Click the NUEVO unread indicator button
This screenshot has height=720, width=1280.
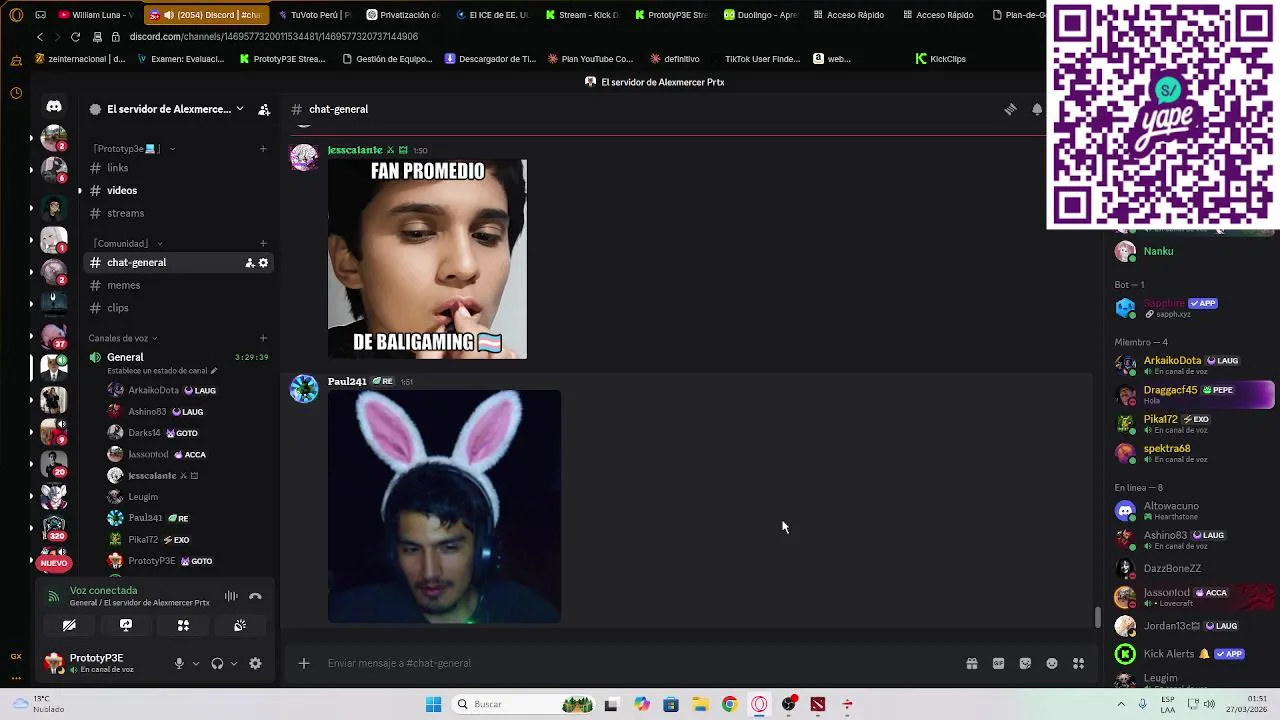[54, 563]
